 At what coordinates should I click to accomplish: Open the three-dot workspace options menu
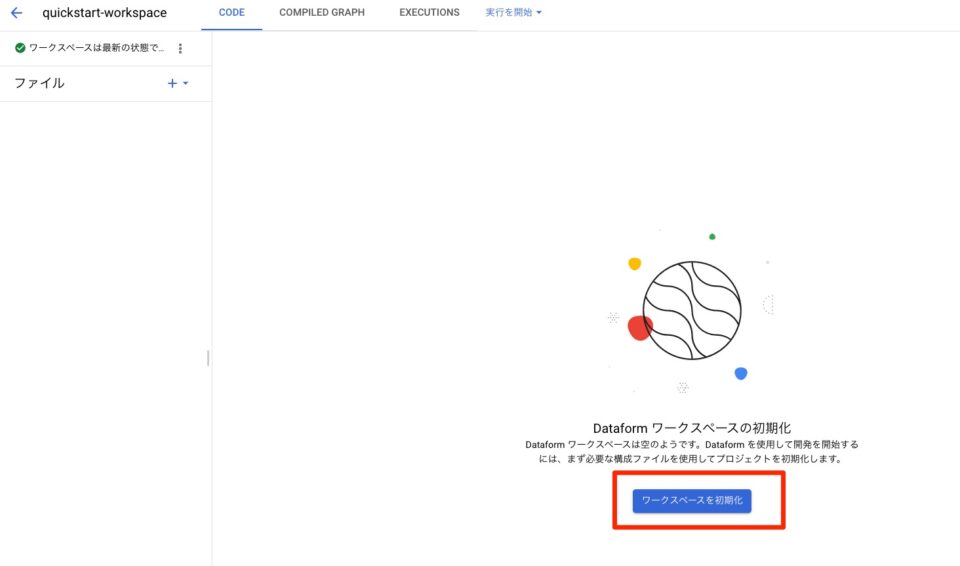click(x=180, y=48)
